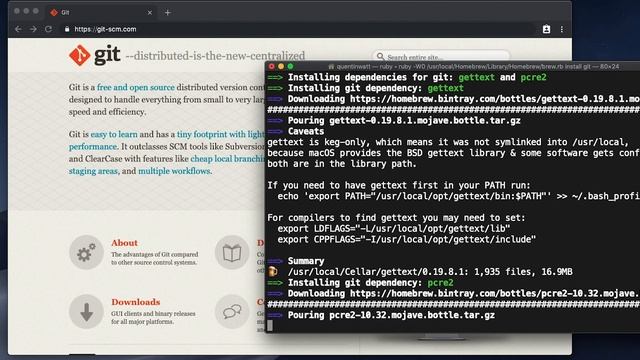Follow the performance link

[x=93, y=147]
